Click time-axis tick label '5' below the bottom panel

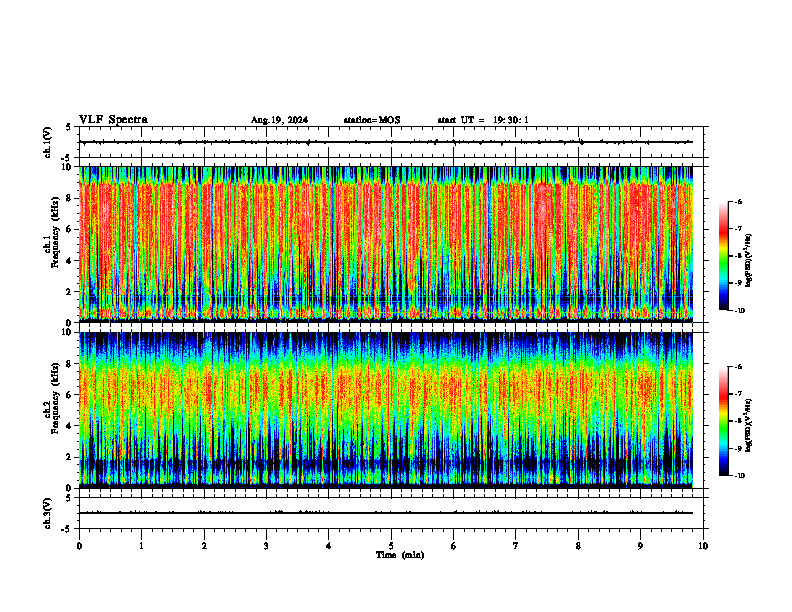point(391,546)
